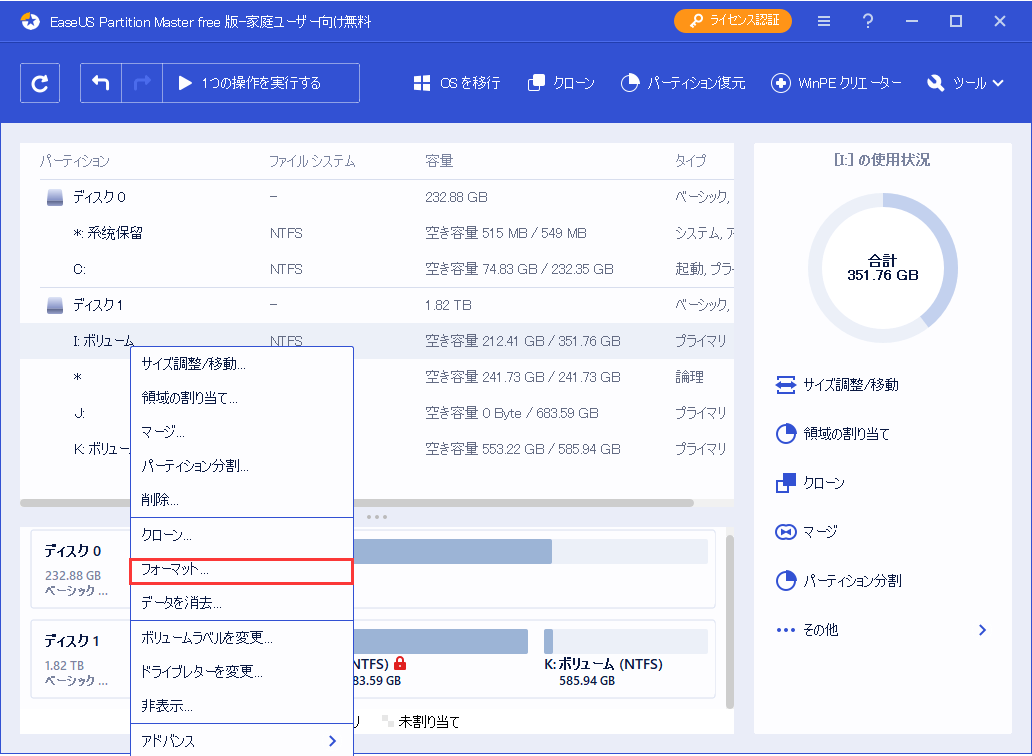Open OS を移行 migration tool
This screenshot has width=1032, height=756.
click(x=457, y=83)
